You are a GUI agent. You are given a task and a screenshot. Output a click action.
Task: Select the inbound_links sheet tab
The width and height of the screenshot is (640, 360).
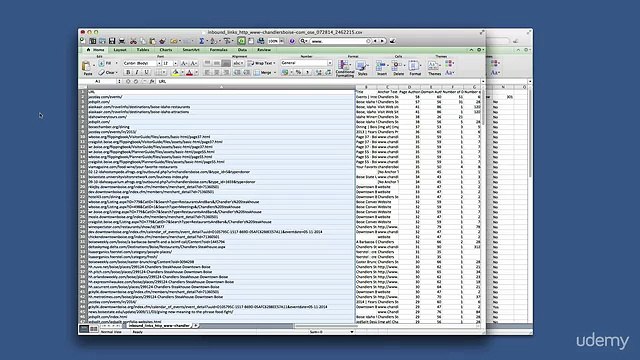pos(159,325)
